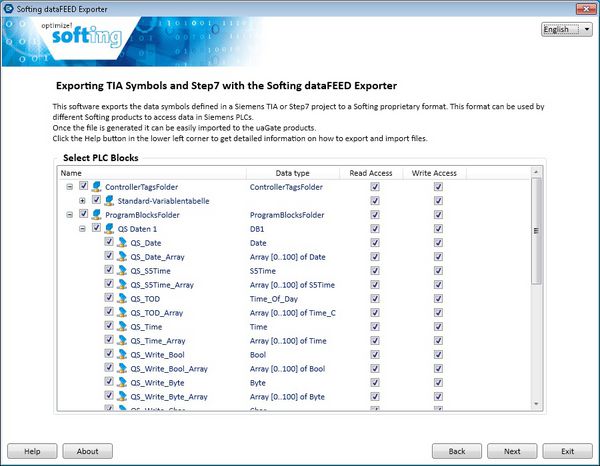The width and height of the screenshot is (600, 466).
Task: Collapse the ControllerTagsFolder tree node
Action: [x=70, y=187]
